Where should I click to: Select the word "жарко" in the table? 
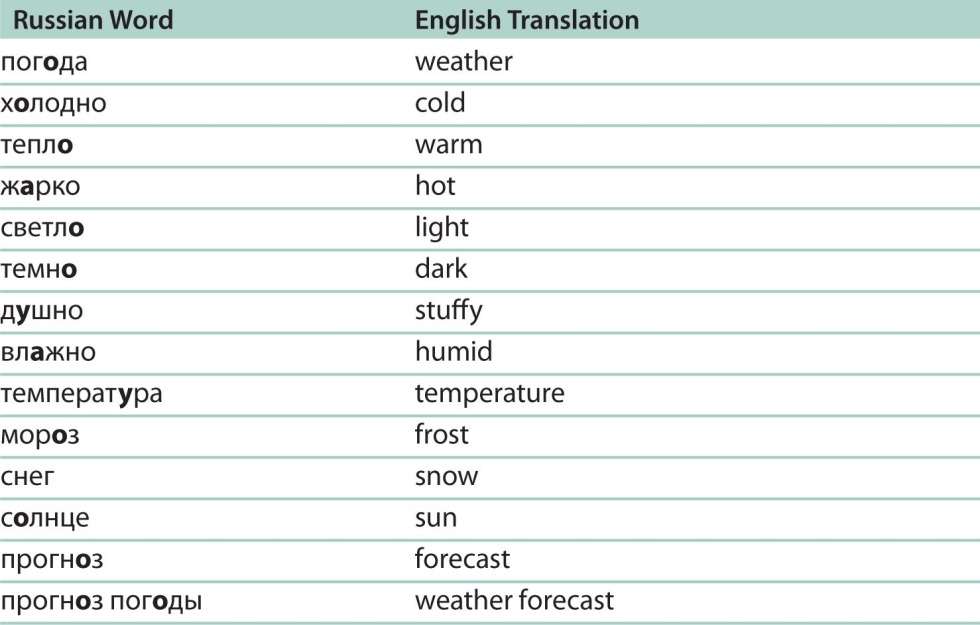point(41,186)
